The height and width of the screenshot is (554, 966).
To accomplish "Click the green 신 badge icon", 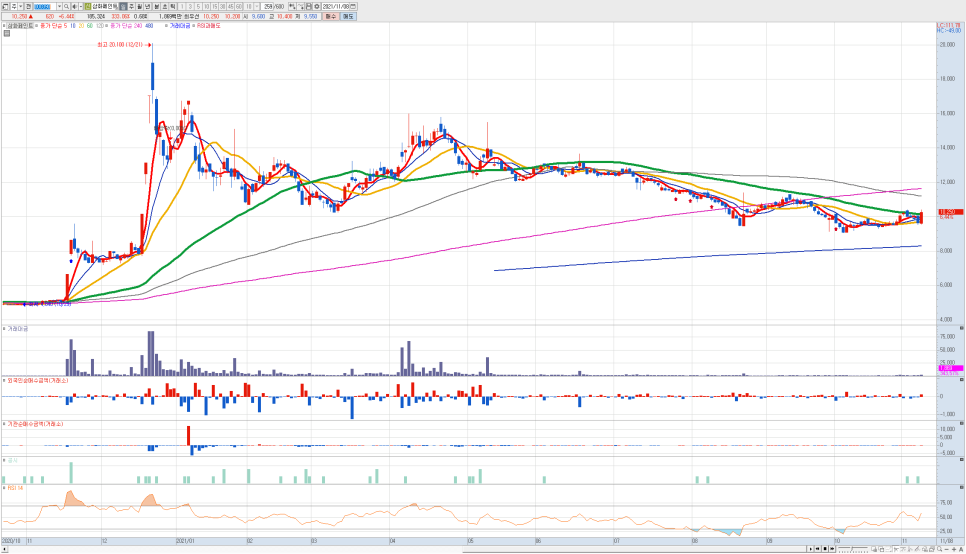I will 87,6.
